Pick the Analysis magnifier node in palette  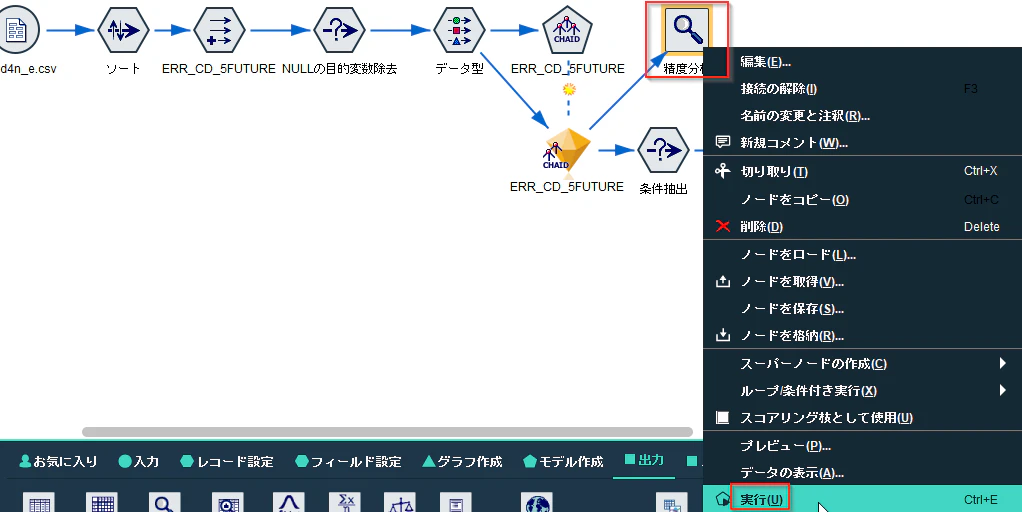(164, 502)
